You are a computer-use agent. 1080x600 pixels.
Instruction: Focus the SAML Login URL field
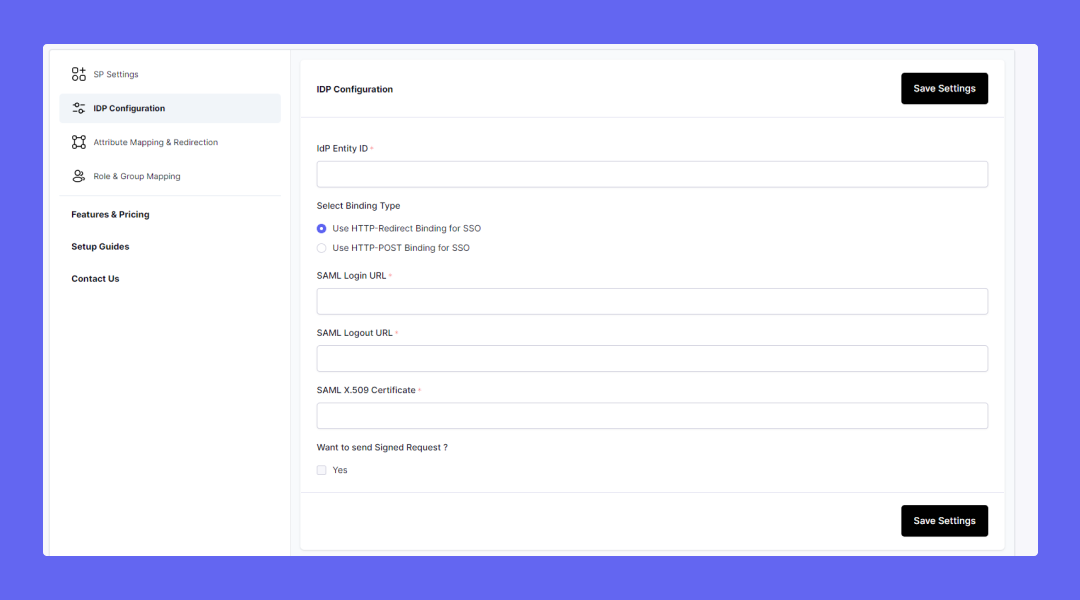652,302
